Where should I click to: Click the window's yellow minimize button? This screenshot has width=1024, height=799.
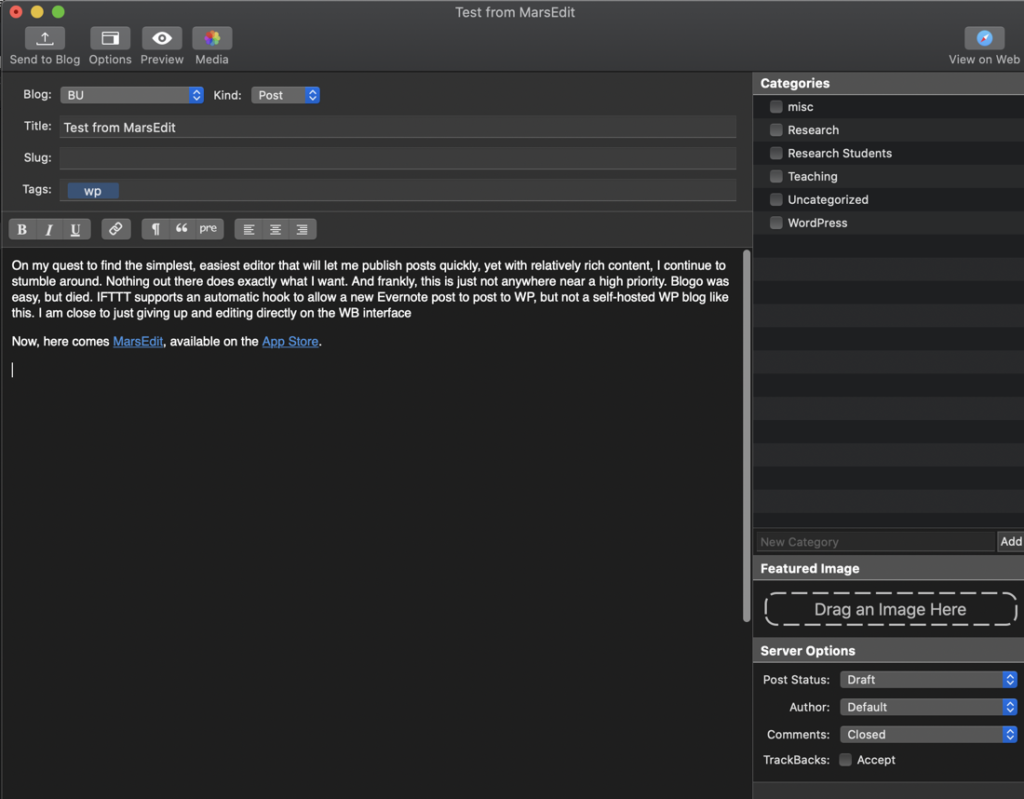[x=37, y=12]
